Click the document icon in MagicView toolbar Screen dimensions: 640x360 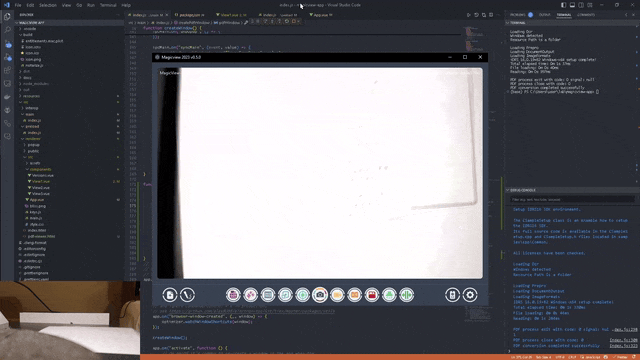(170, 295)
